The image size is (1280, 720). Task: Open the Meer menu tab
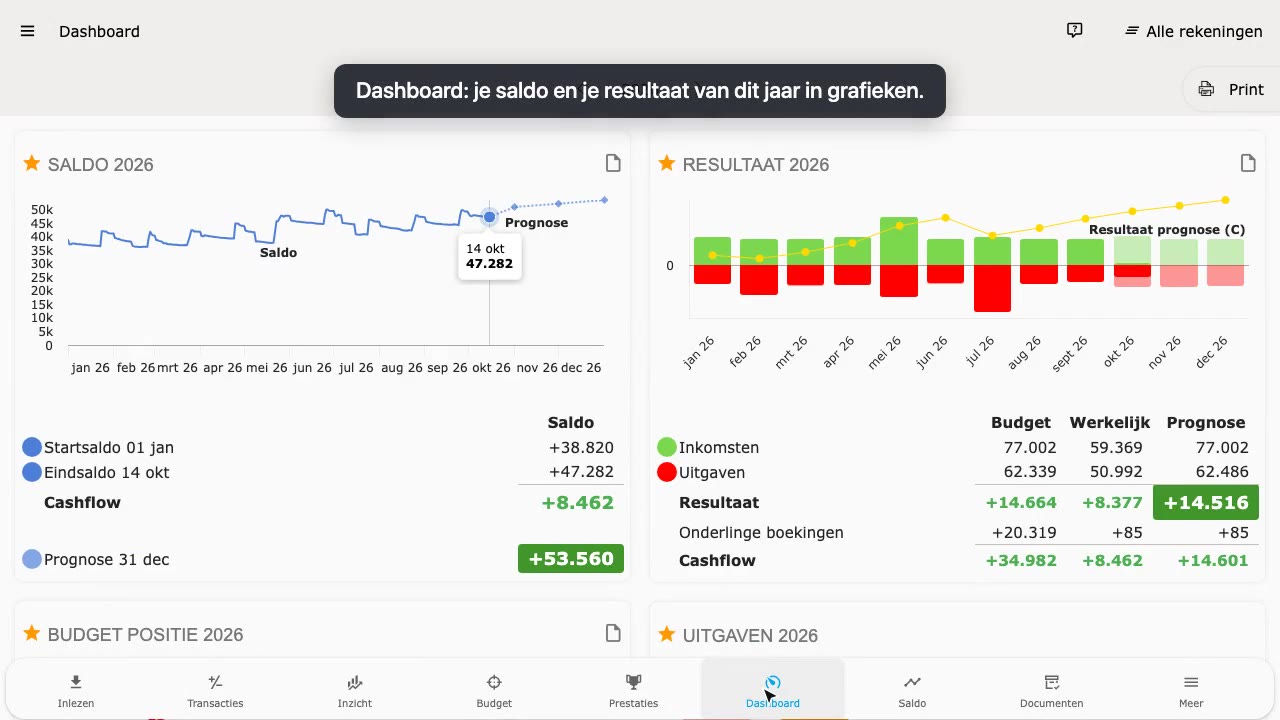1191,690
